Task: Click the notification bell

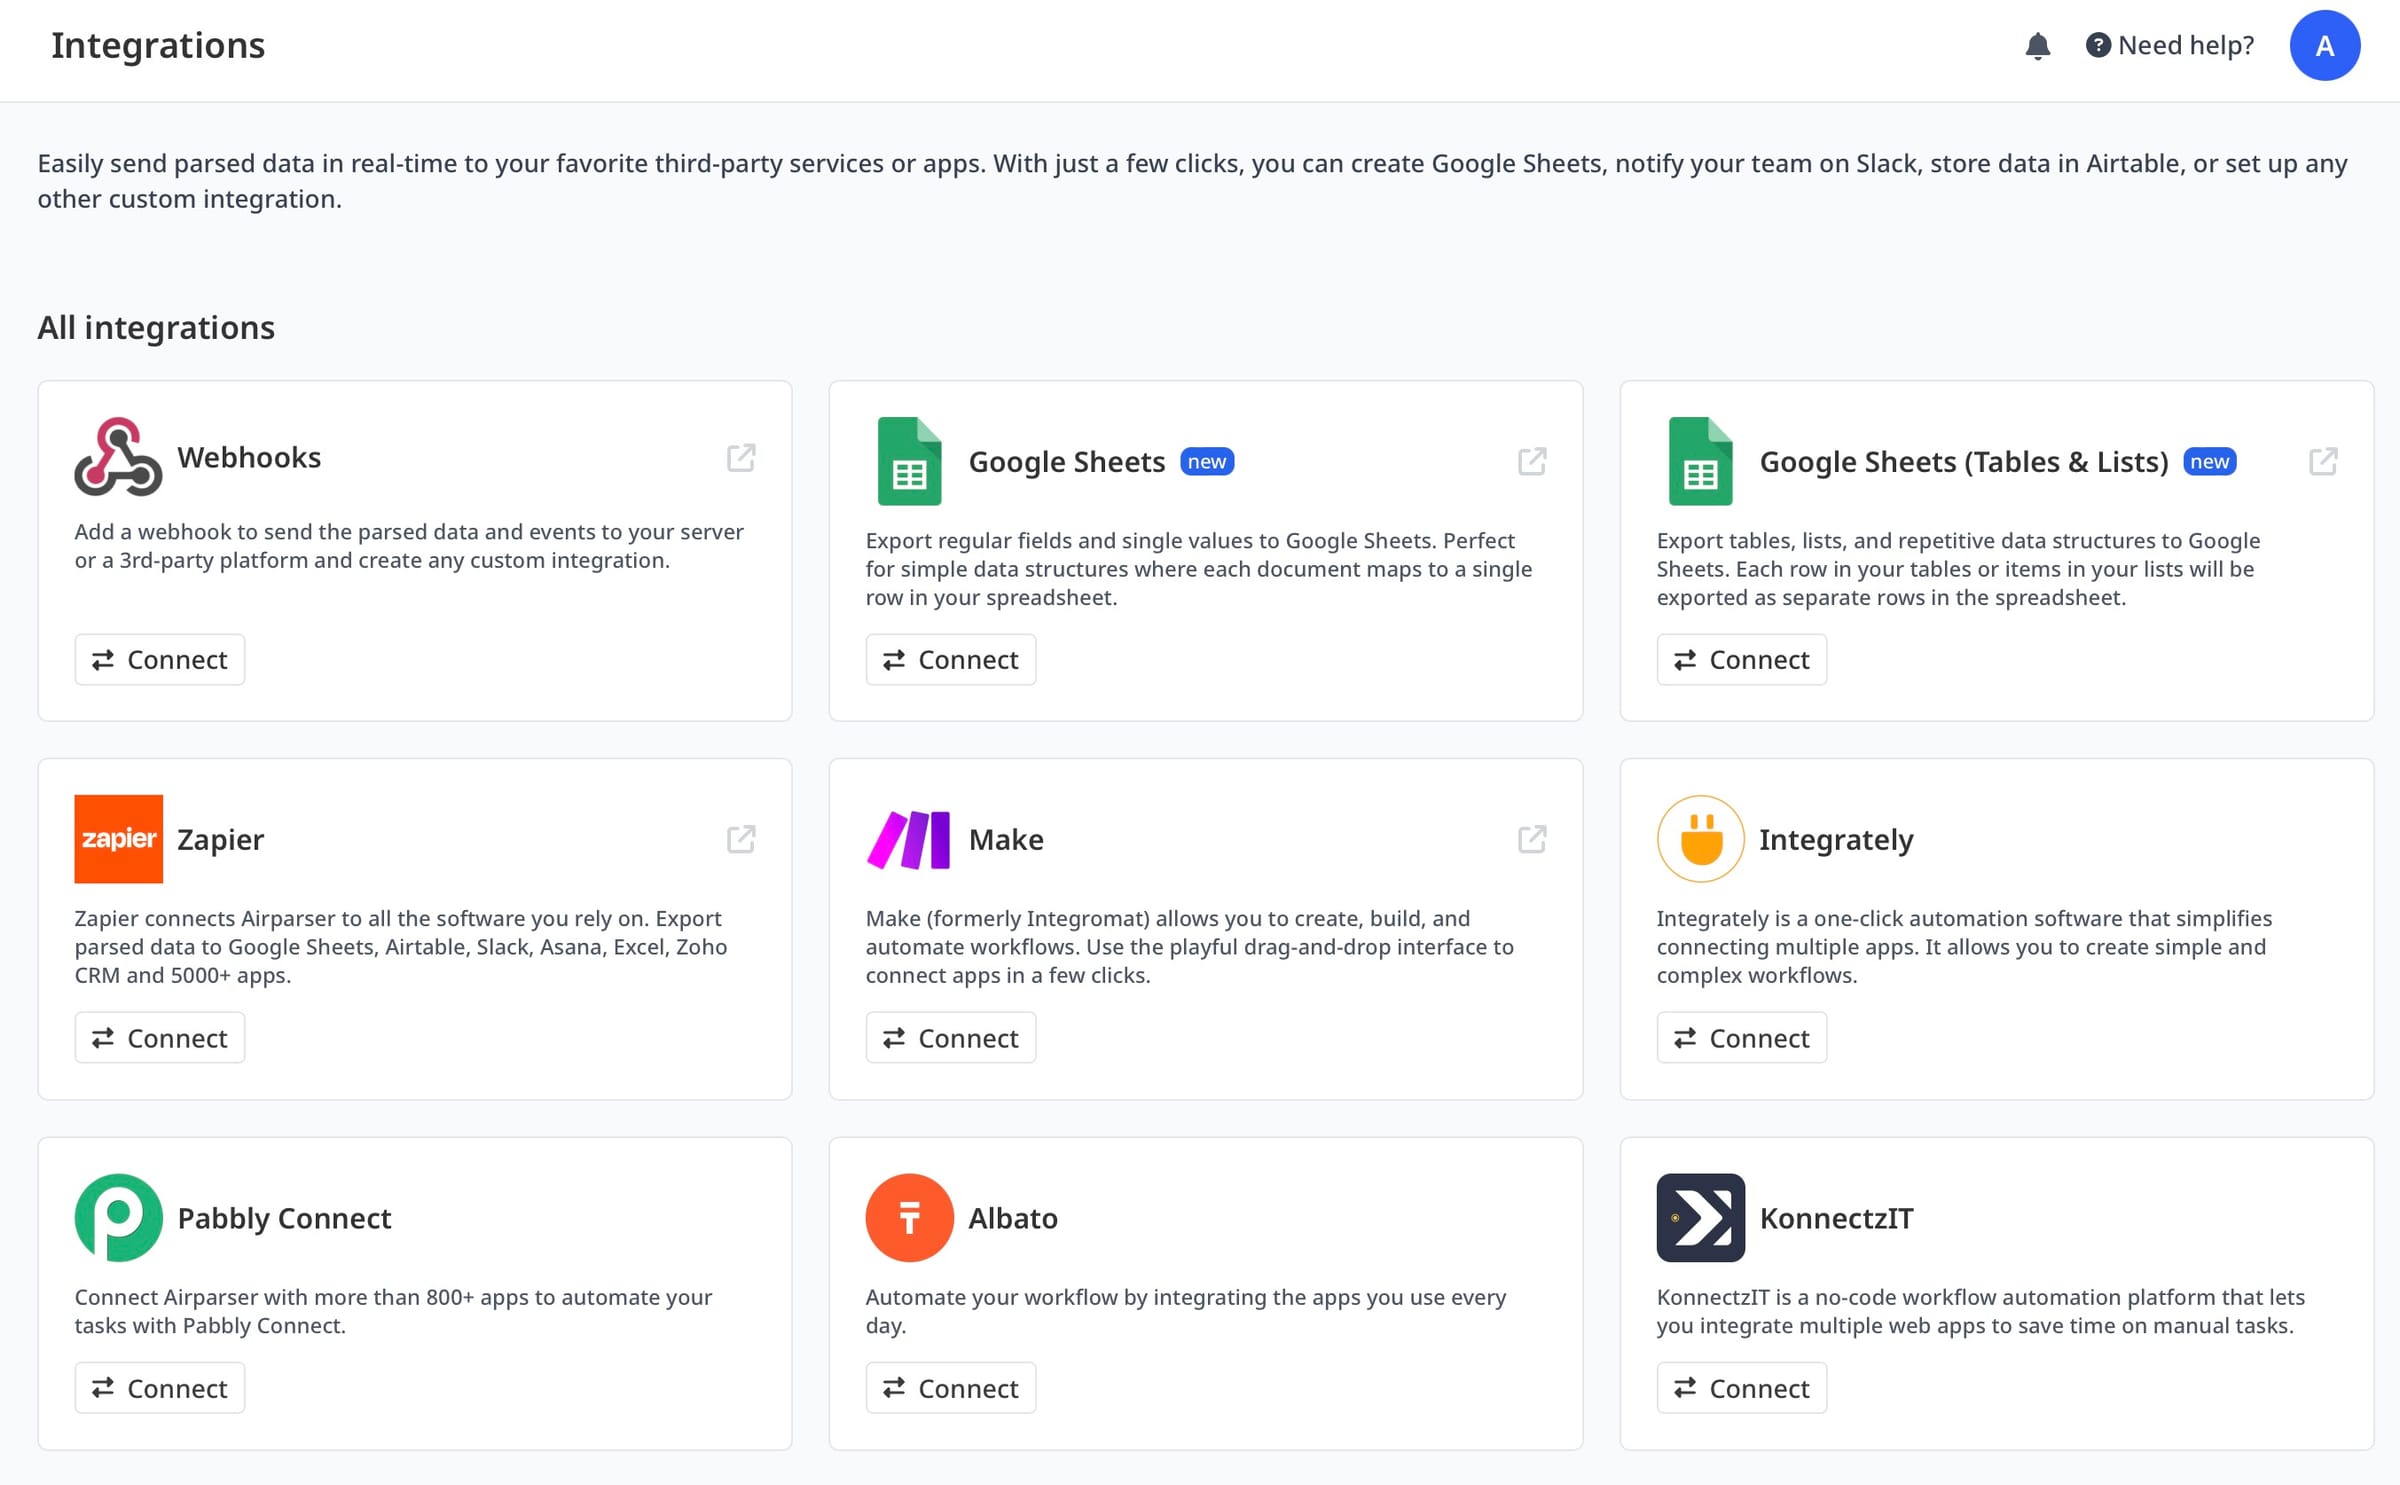Action: 2038,45
